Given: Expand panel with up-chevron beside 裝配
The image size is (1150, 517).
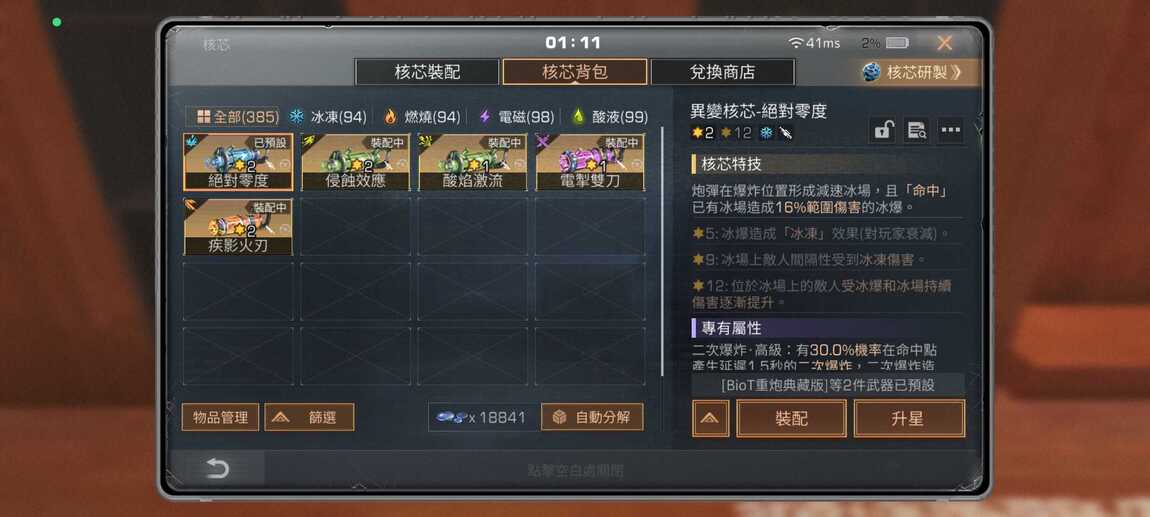Looking at the screenshot, I should (x=710, y=419).
